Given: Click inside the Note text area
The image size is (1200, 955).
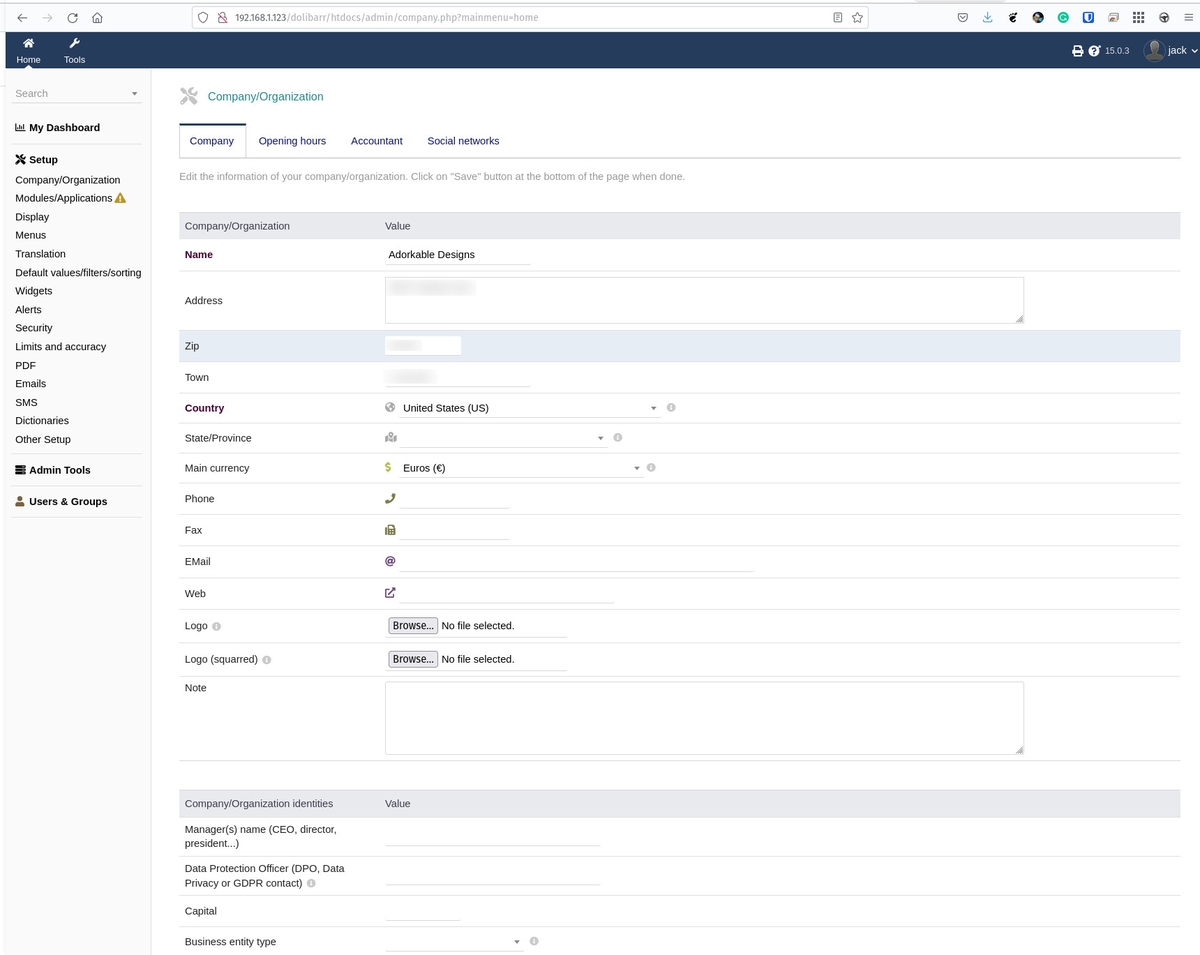Looking at the screenshot, I should pyautogui.click(x=700, y=716).
